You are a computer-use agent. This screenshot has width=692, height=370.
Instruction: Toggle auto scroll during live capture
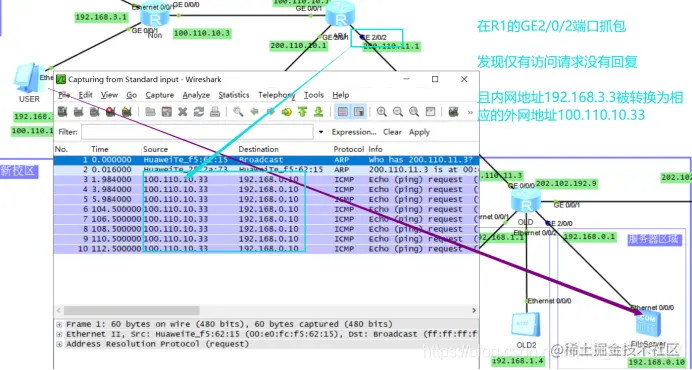[358, 112]
